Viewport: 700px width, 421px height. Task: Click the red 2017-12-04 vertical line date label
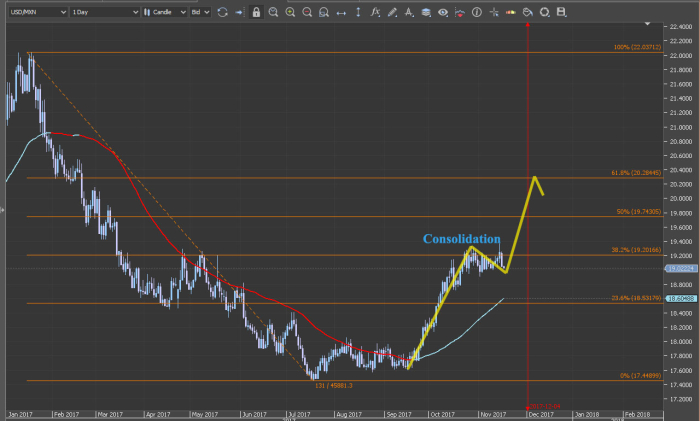pyautogui.click(x=545, y=406)
